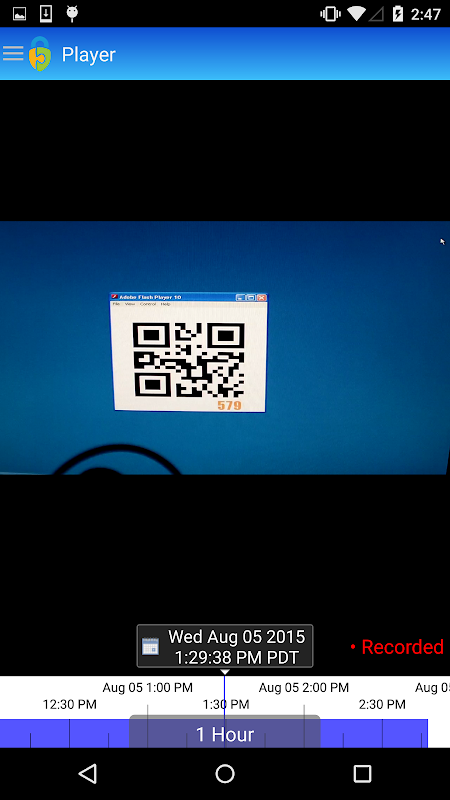The image size is (450, 800).
Task: Tap the 2:47 clock in status bar
Action: (x=426, y=14)
